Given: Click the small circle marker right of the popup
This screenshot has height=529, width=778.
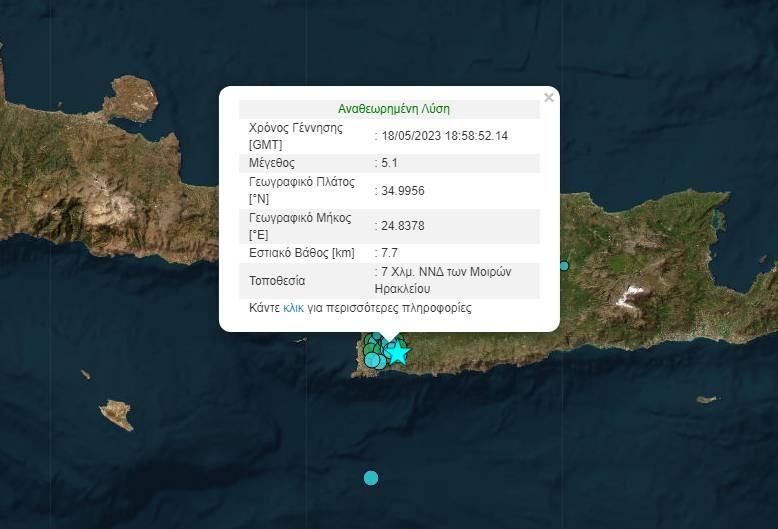Looking at the screenshot, I should point(564,266).
